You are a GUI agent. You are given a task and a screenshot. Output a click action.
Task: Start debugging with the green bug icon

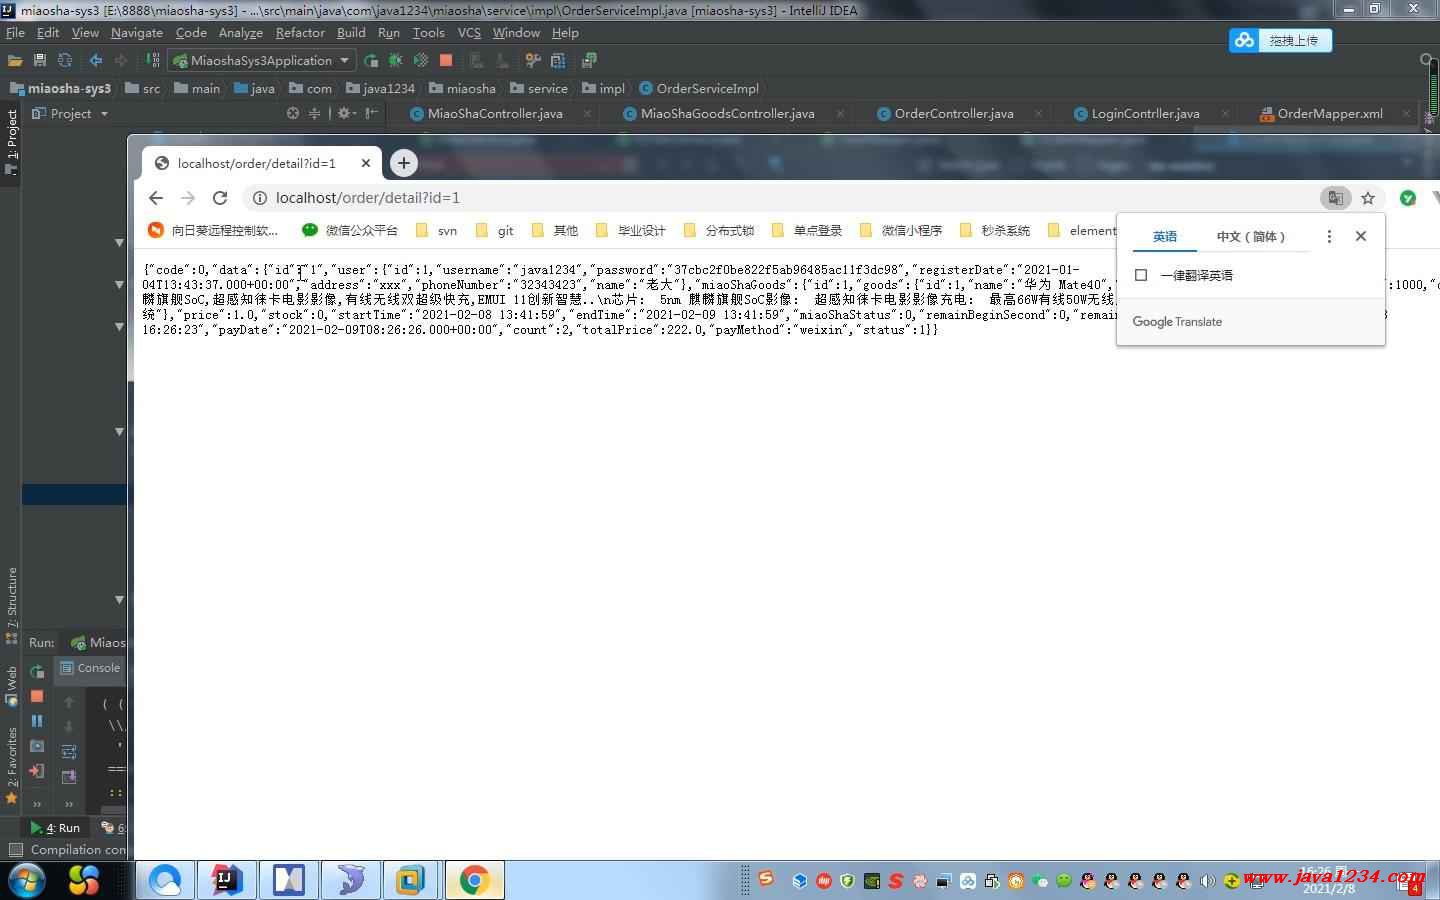click(x=396, y=61)
